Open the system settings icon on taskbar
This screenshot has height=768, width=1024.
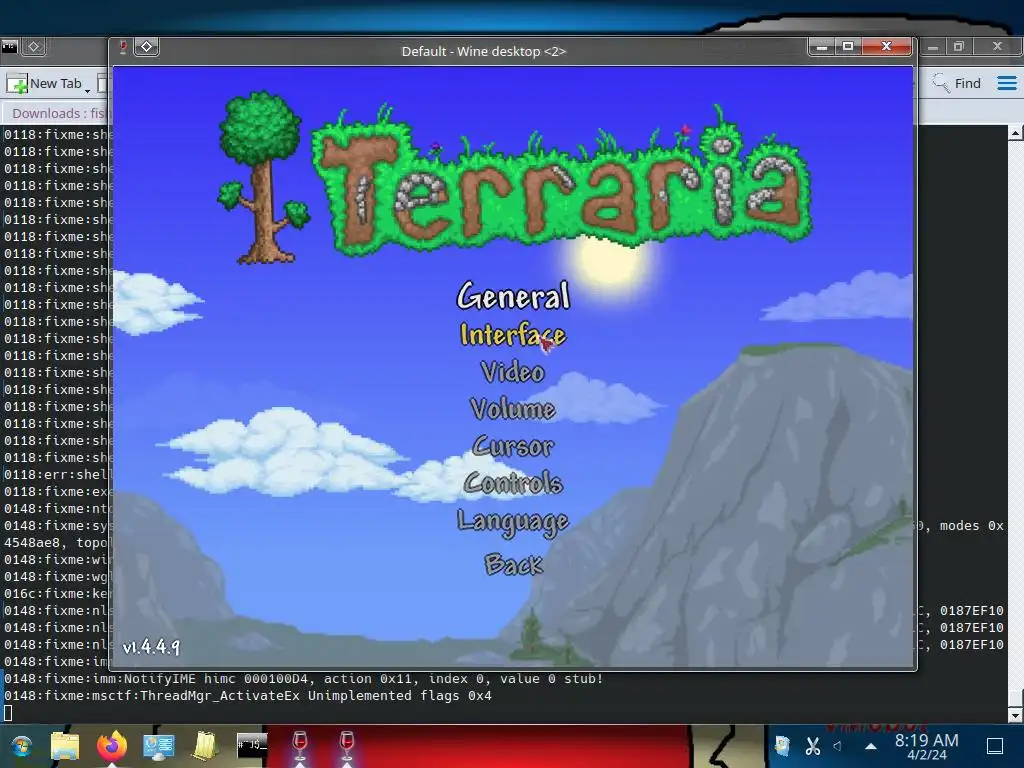click(159, 746)
